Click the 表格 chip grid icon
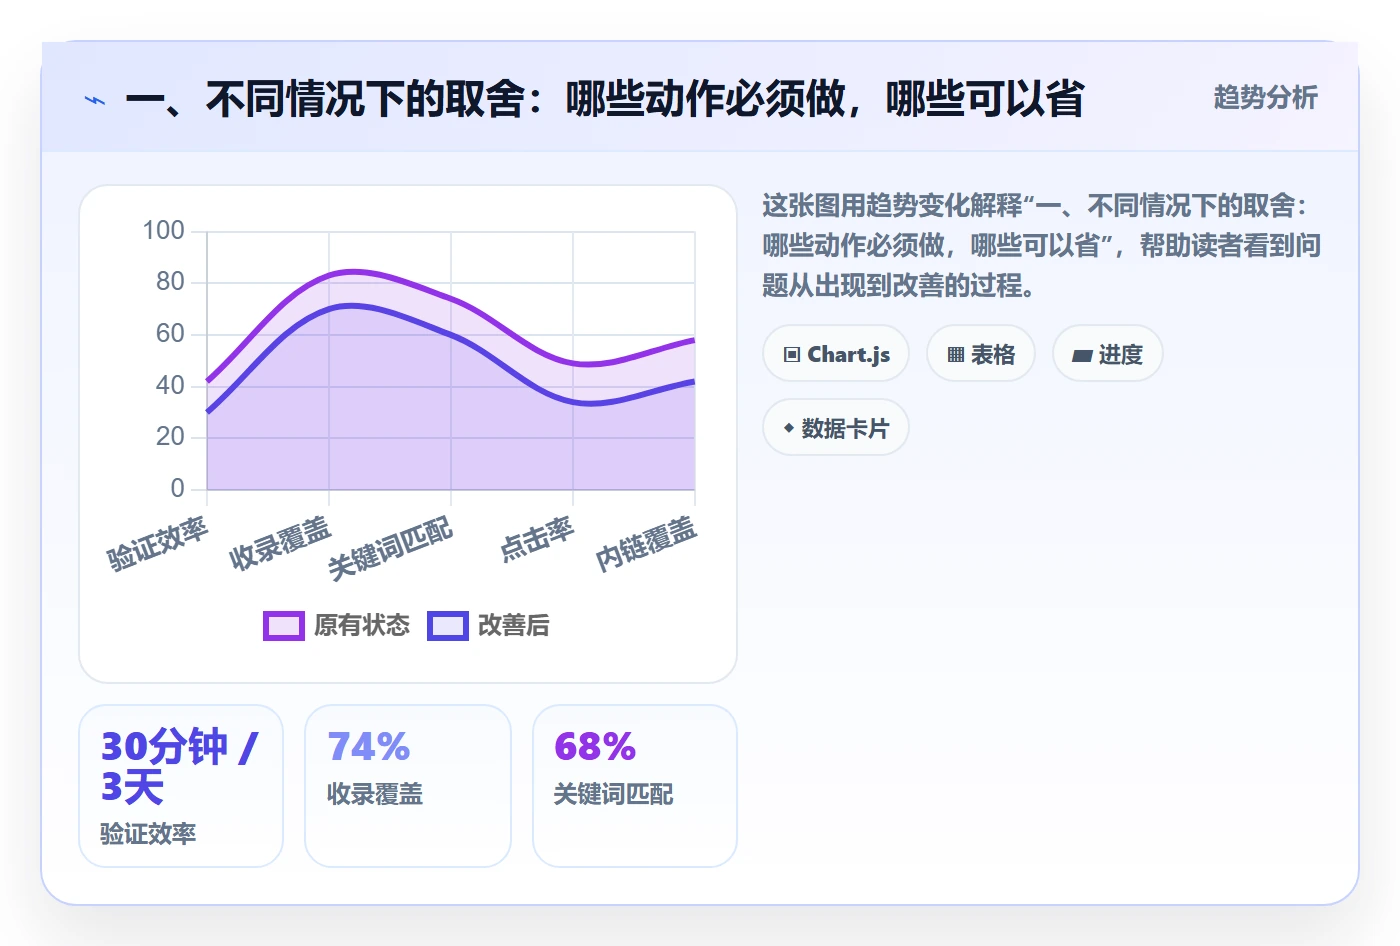Image resolution: width=1400 pixels, height=946 pixels. [956, 355]
